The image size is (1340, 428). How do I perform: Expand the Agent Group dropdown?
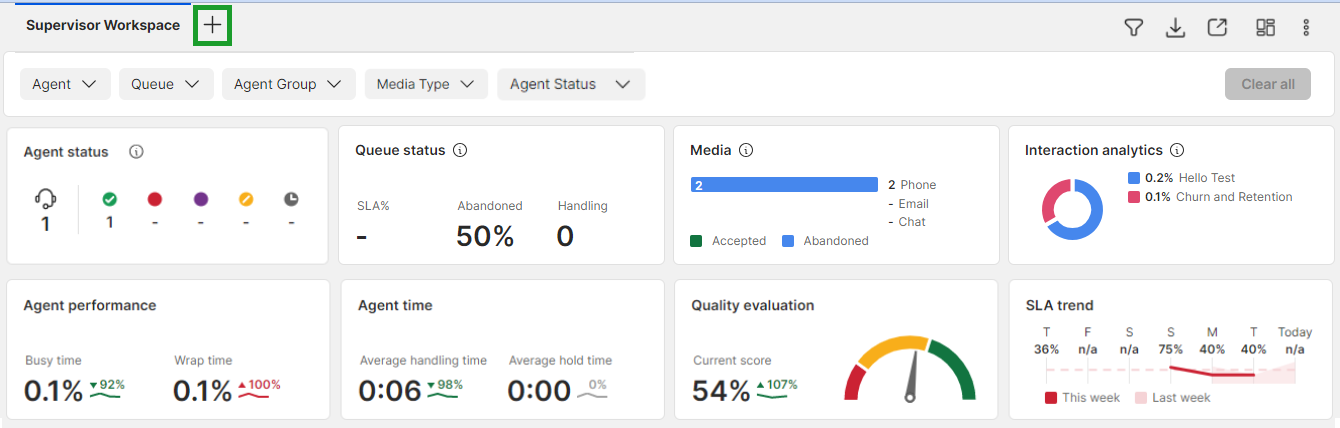[289, 84]
